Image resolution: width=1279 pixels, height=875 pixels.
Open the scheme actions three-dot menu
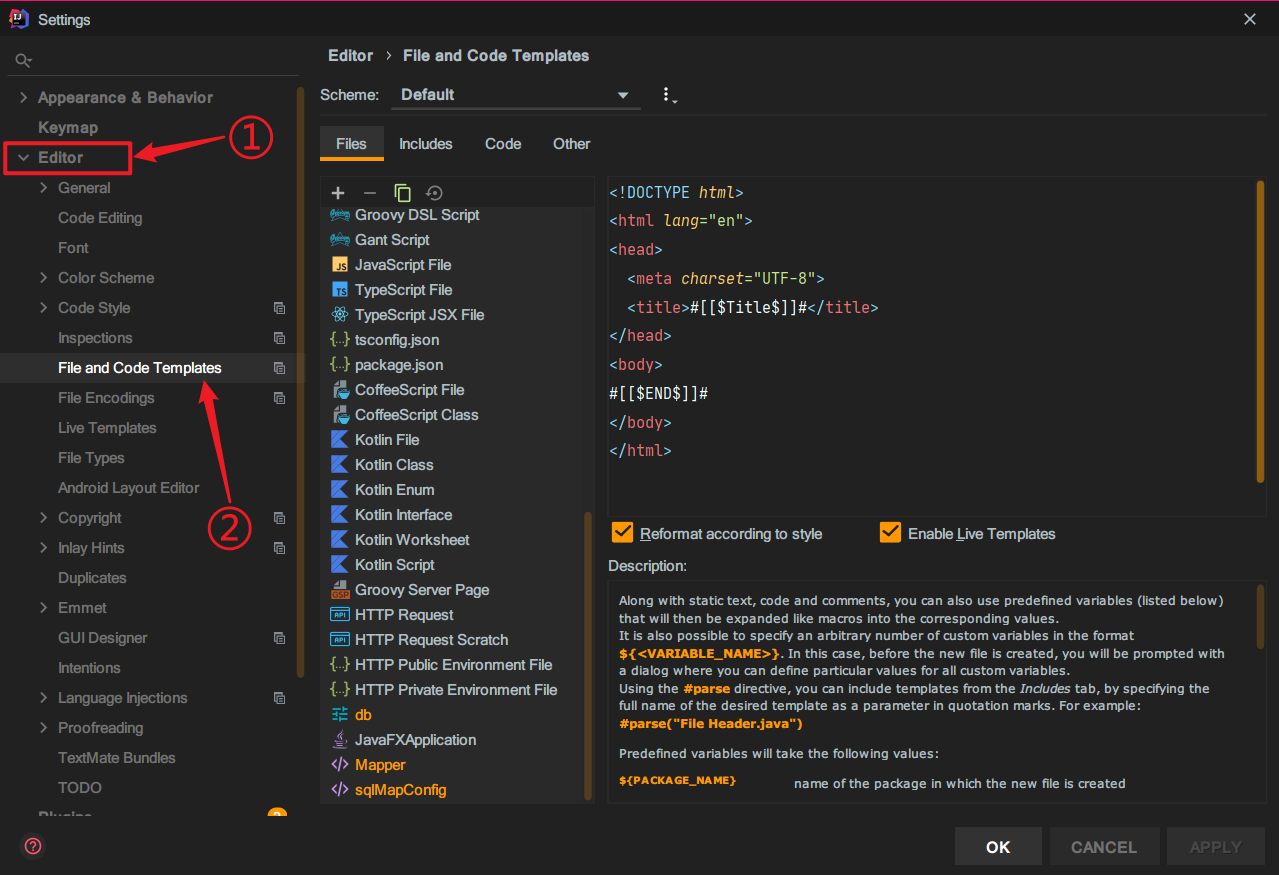tap(668, 95)
